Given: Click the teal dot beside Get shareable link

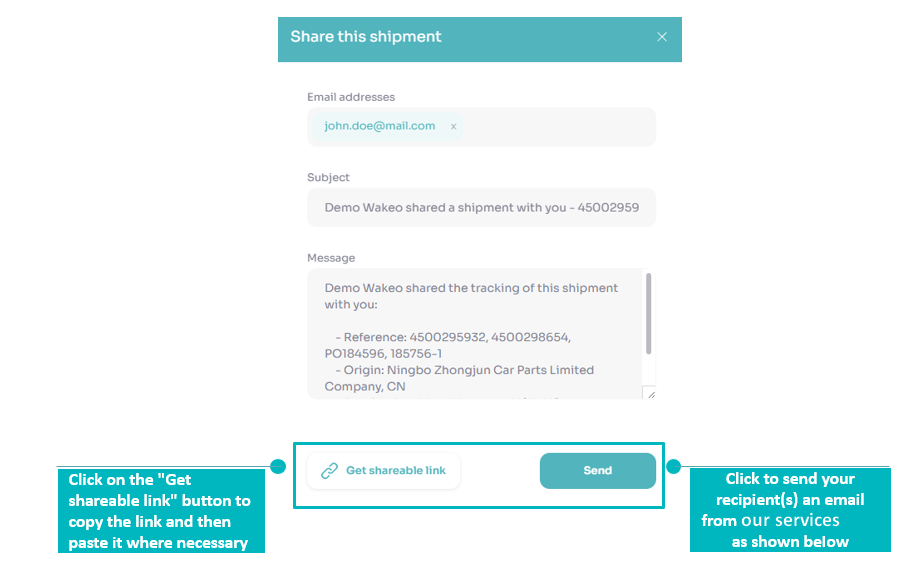Looking at the screenshot, I should coord(278,467).
